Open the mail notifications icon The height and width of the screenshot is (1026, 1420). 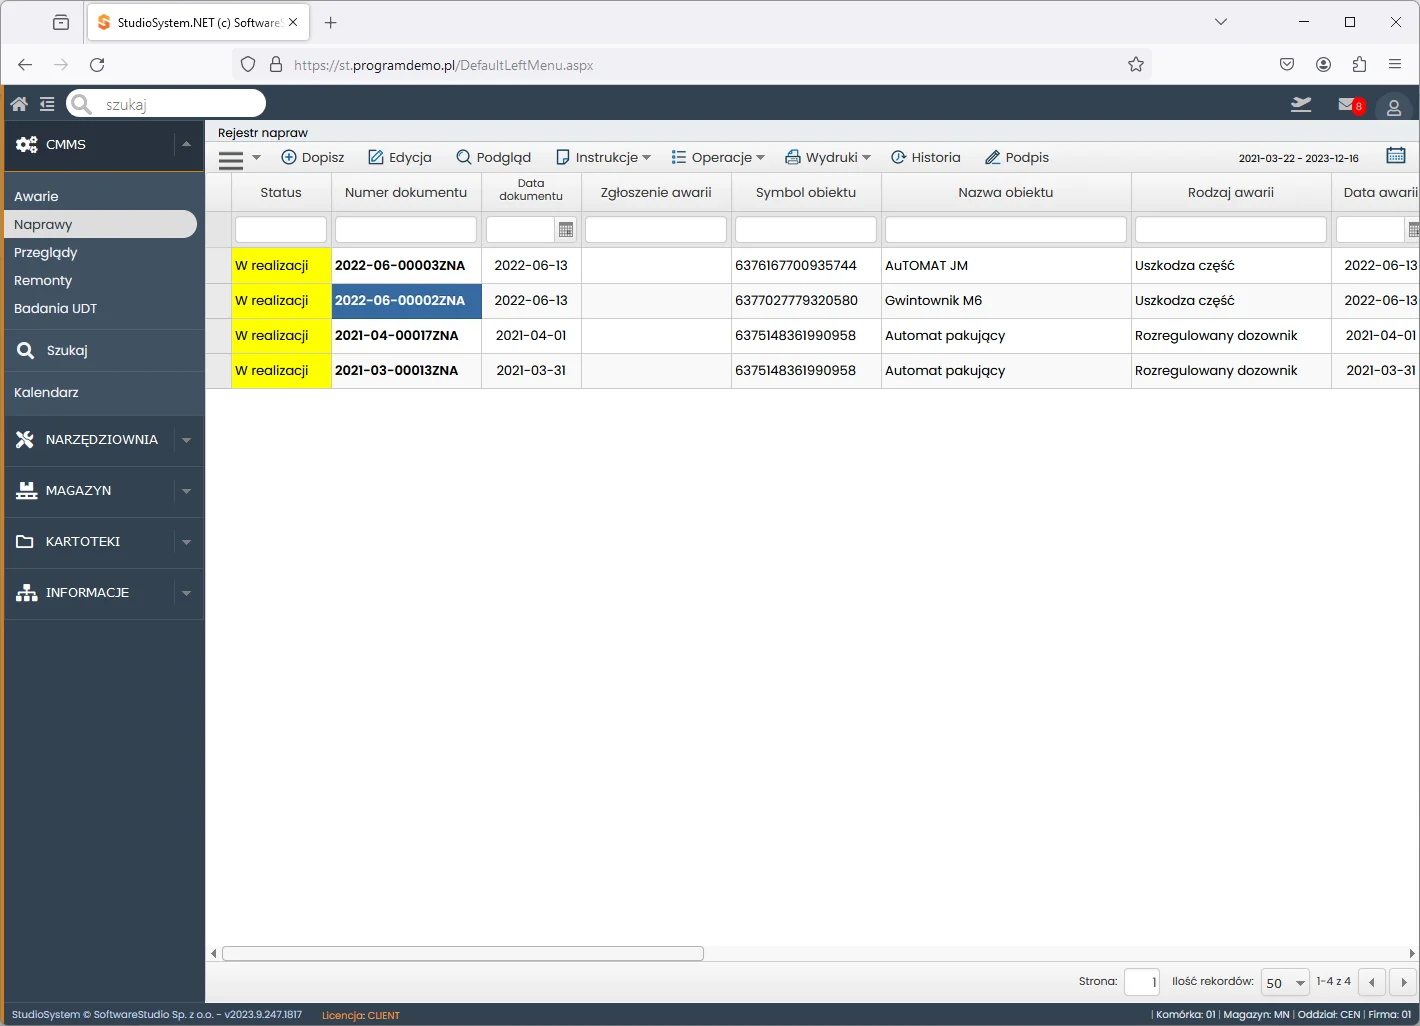click(1348, 104)
